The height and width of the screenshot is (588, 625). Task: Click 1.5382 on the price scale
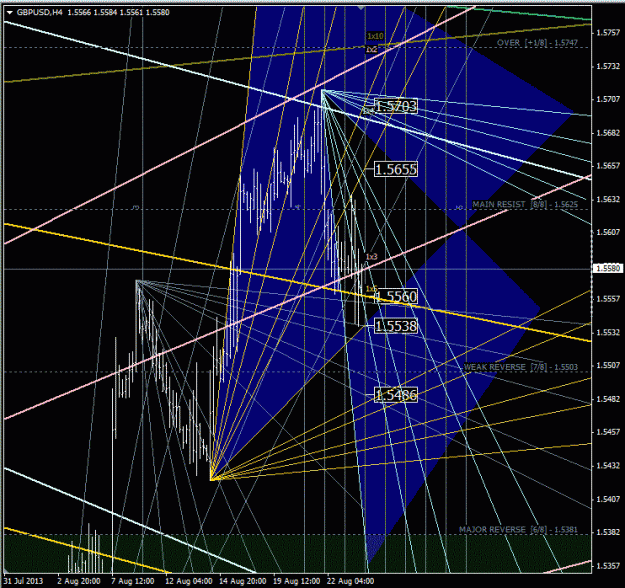(x=608, y=532)
